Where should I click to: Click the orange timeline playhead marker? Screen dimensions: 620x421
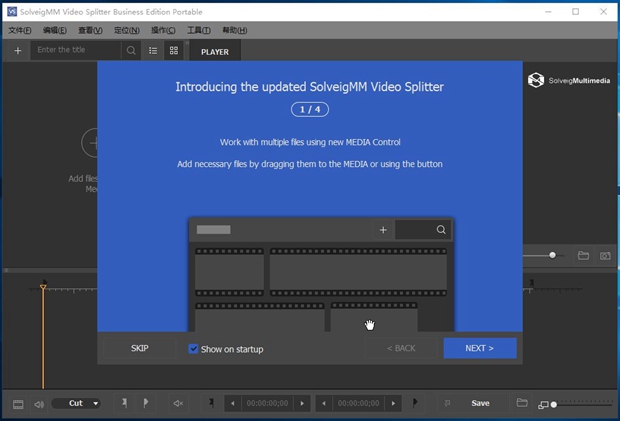(43, 287)
